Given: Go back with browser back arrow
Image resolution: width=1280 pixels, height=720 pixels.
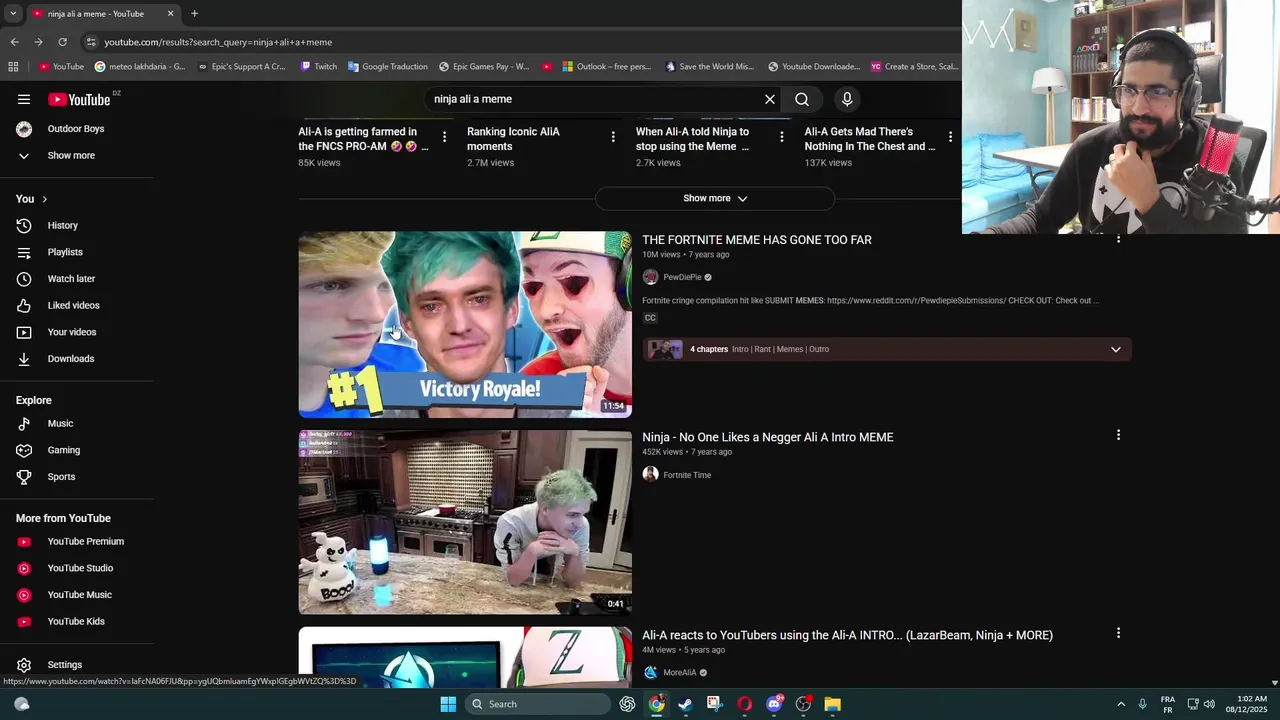Looking at the screenshot, I should (x=14, y=42).
